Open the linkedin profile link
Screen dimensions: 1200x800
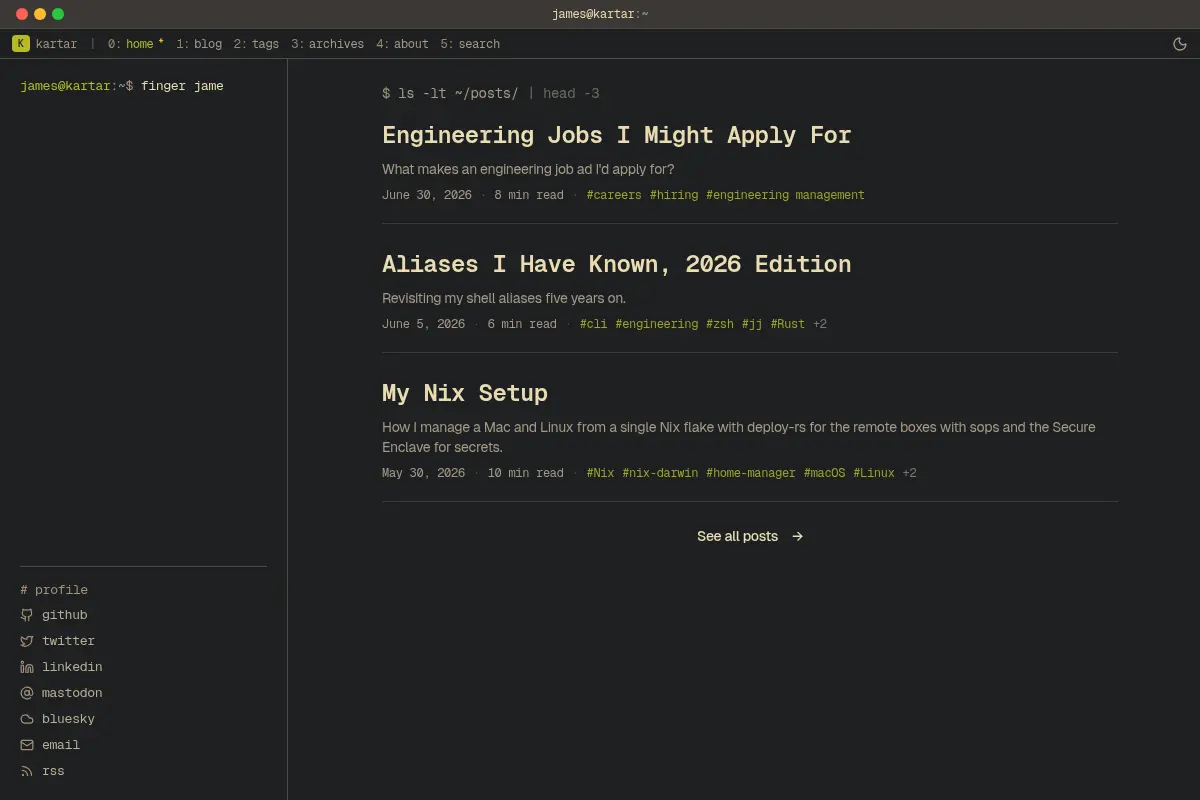coord(72,667)
